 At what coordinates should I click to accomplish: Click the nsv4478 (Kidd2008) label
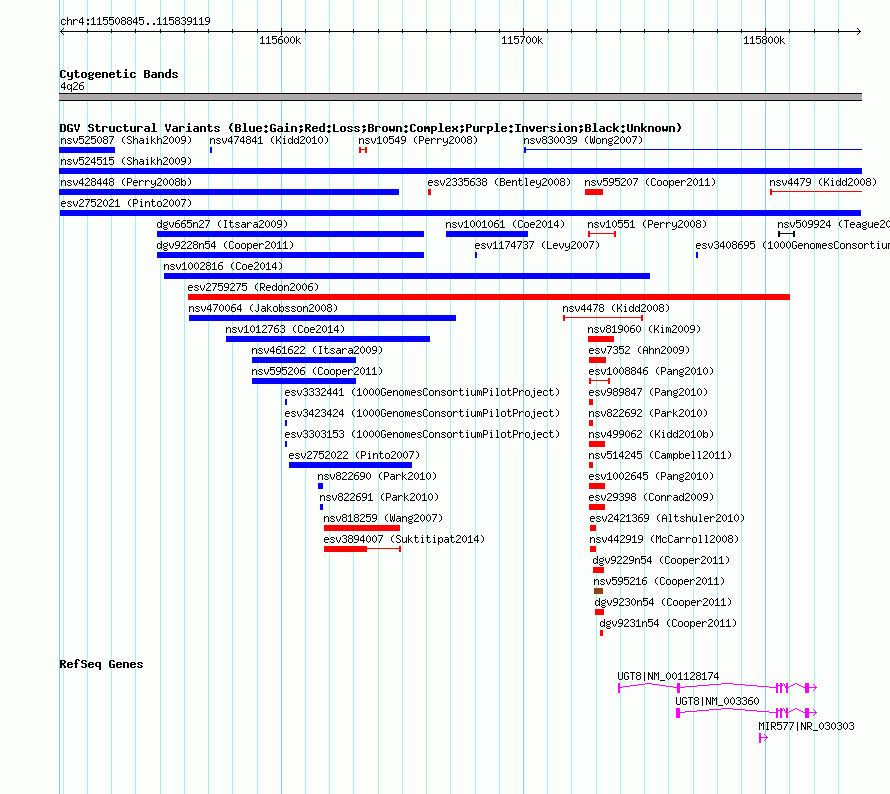616,308
